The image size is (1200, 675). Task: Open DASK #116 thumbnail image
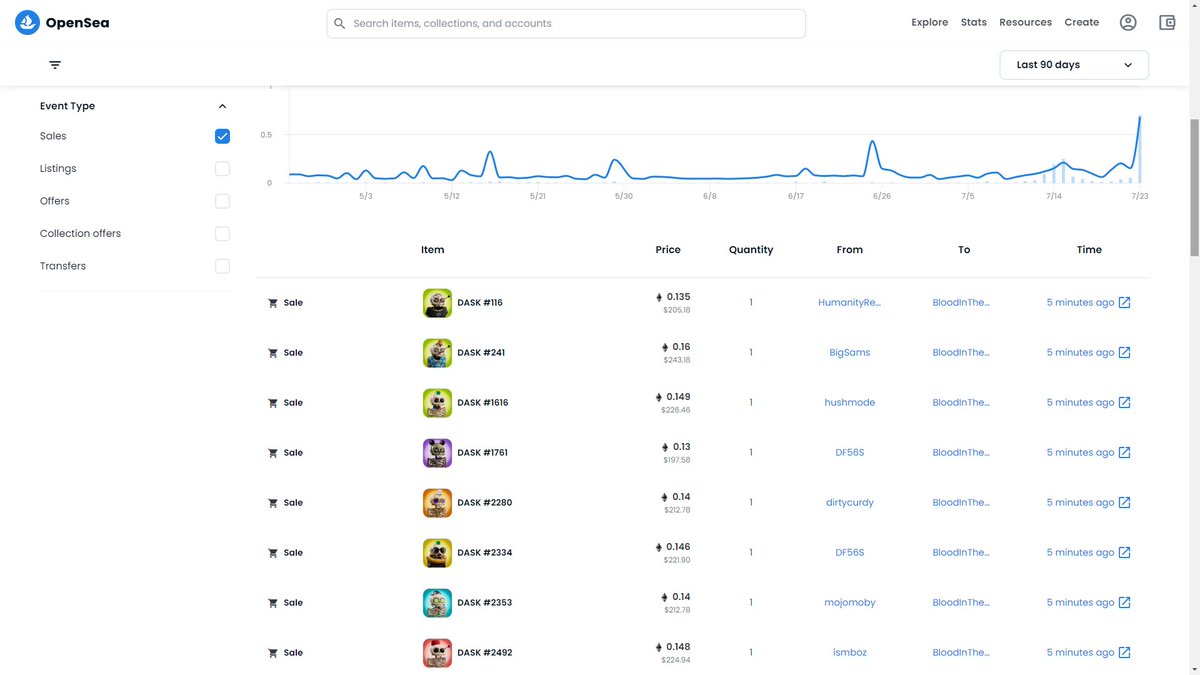[x=437, y=303]
